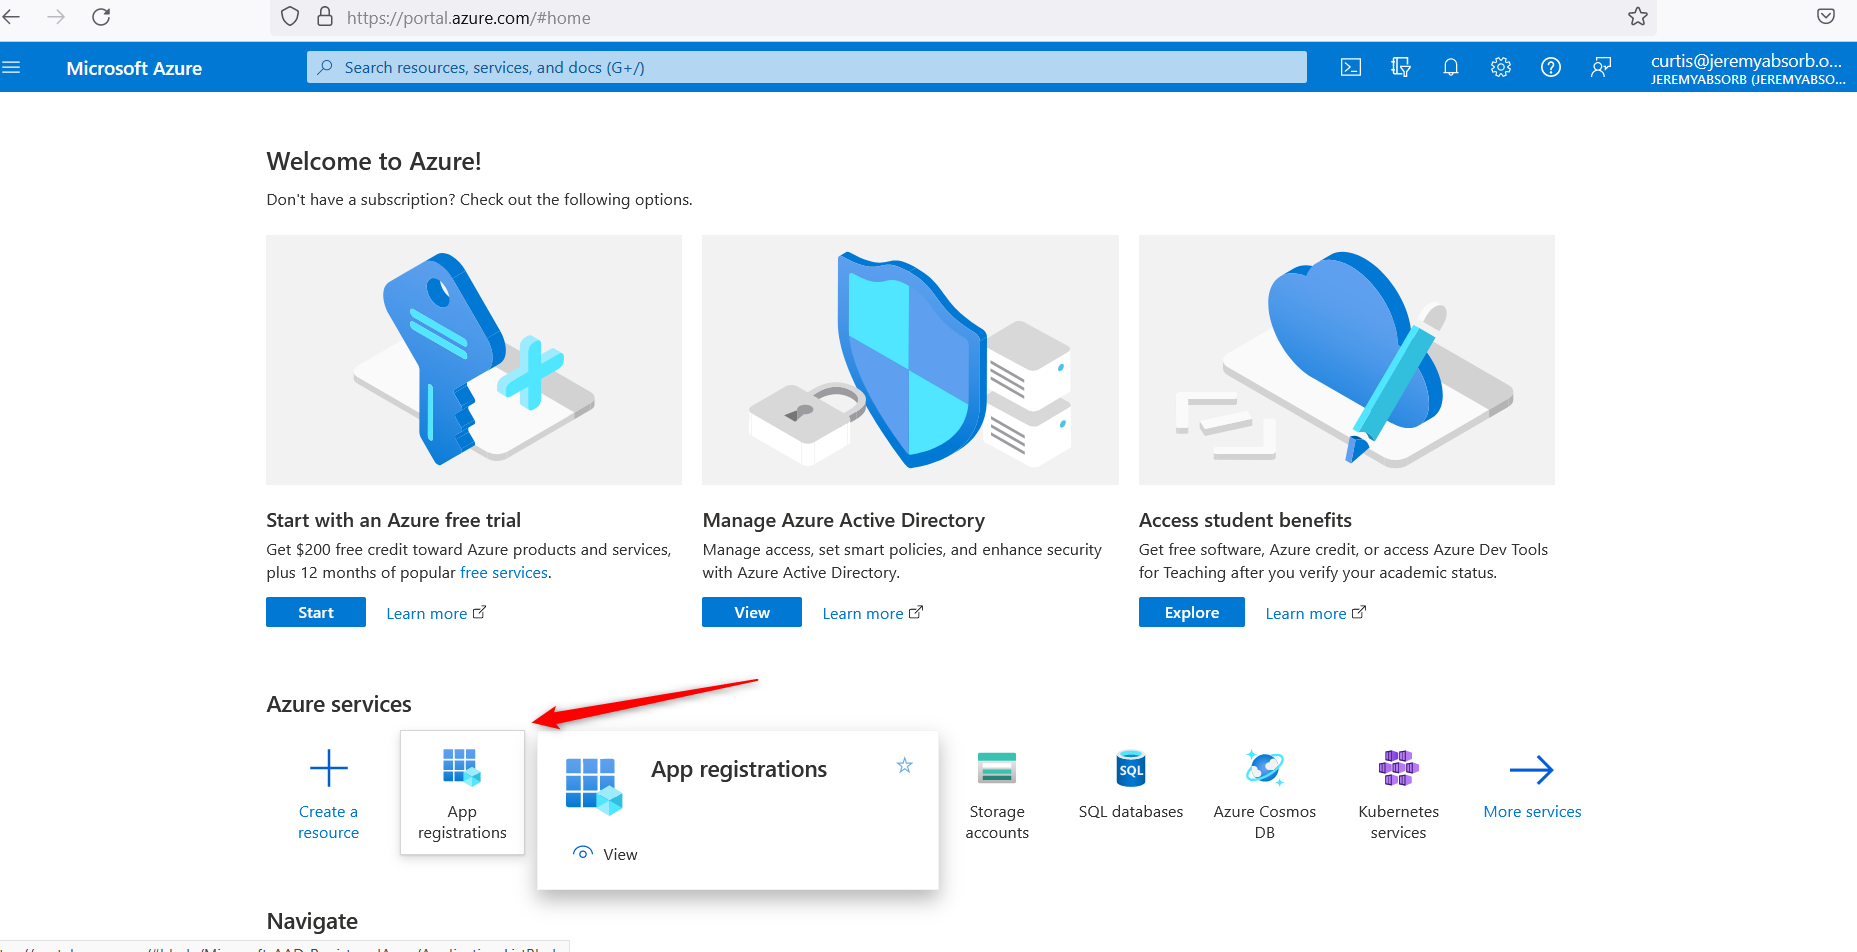Open Learn more beside the Explore button
The height and width of the screenshot is (952, 1857).
(1315, 613)
